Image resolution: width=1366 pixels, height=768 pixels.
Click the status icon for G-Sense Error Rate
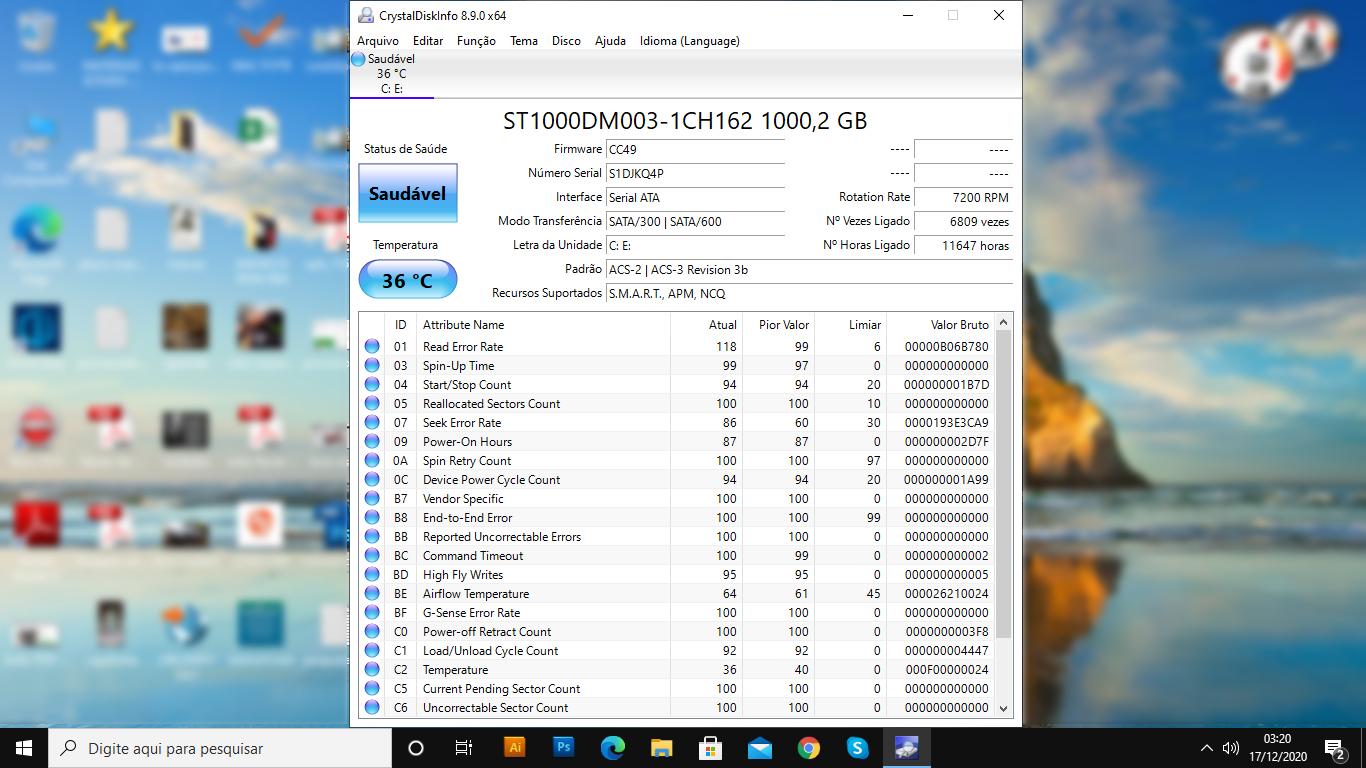click(x=372, y=613)
